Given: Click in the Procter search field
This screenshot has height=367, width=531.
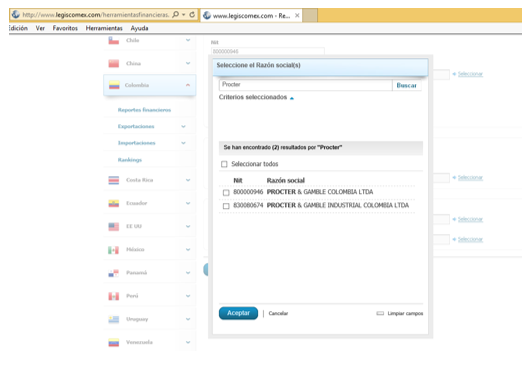Looking at the screenshot, I should coord(305,85).
